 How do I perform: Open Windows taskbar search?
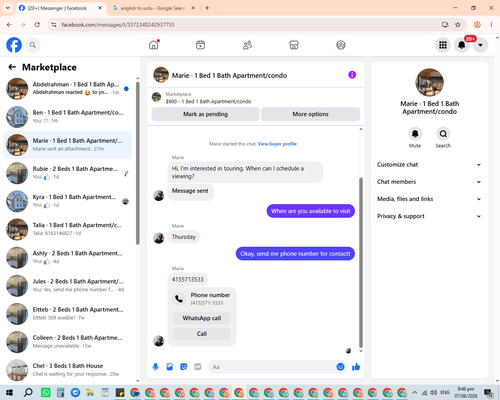28,392
